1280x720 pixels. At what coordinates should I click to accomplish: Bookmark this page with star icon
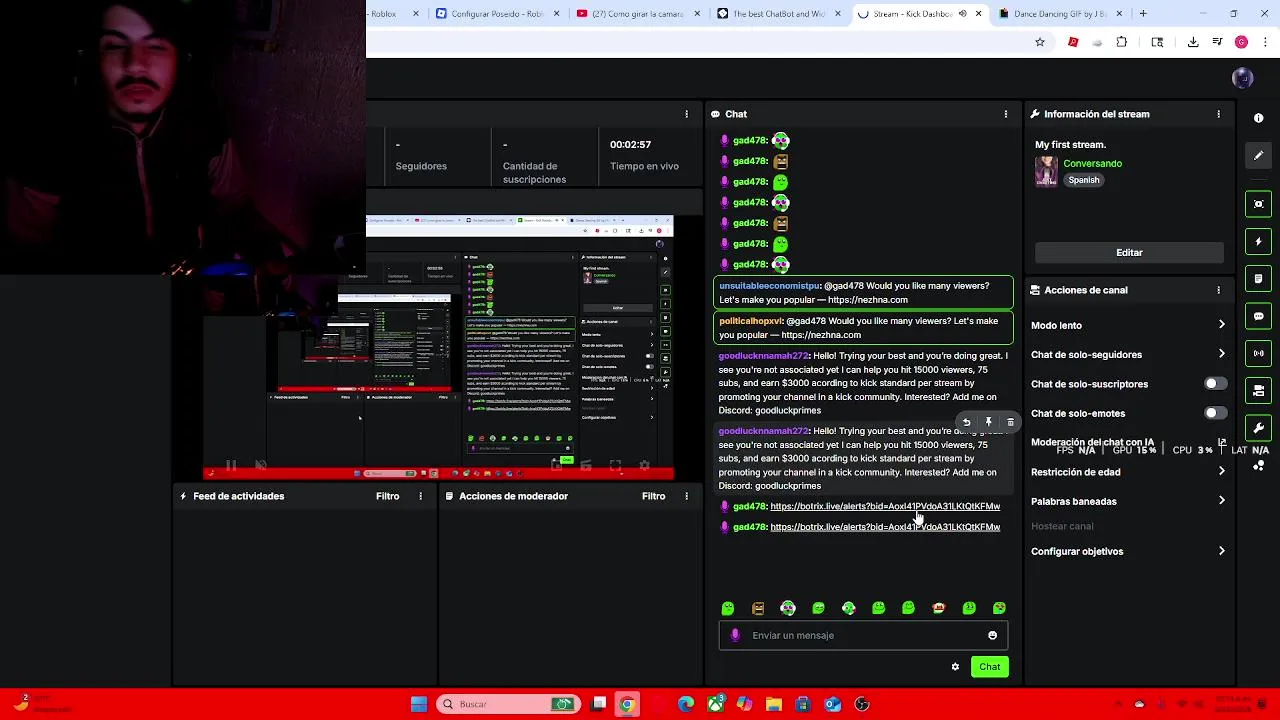1040,42
